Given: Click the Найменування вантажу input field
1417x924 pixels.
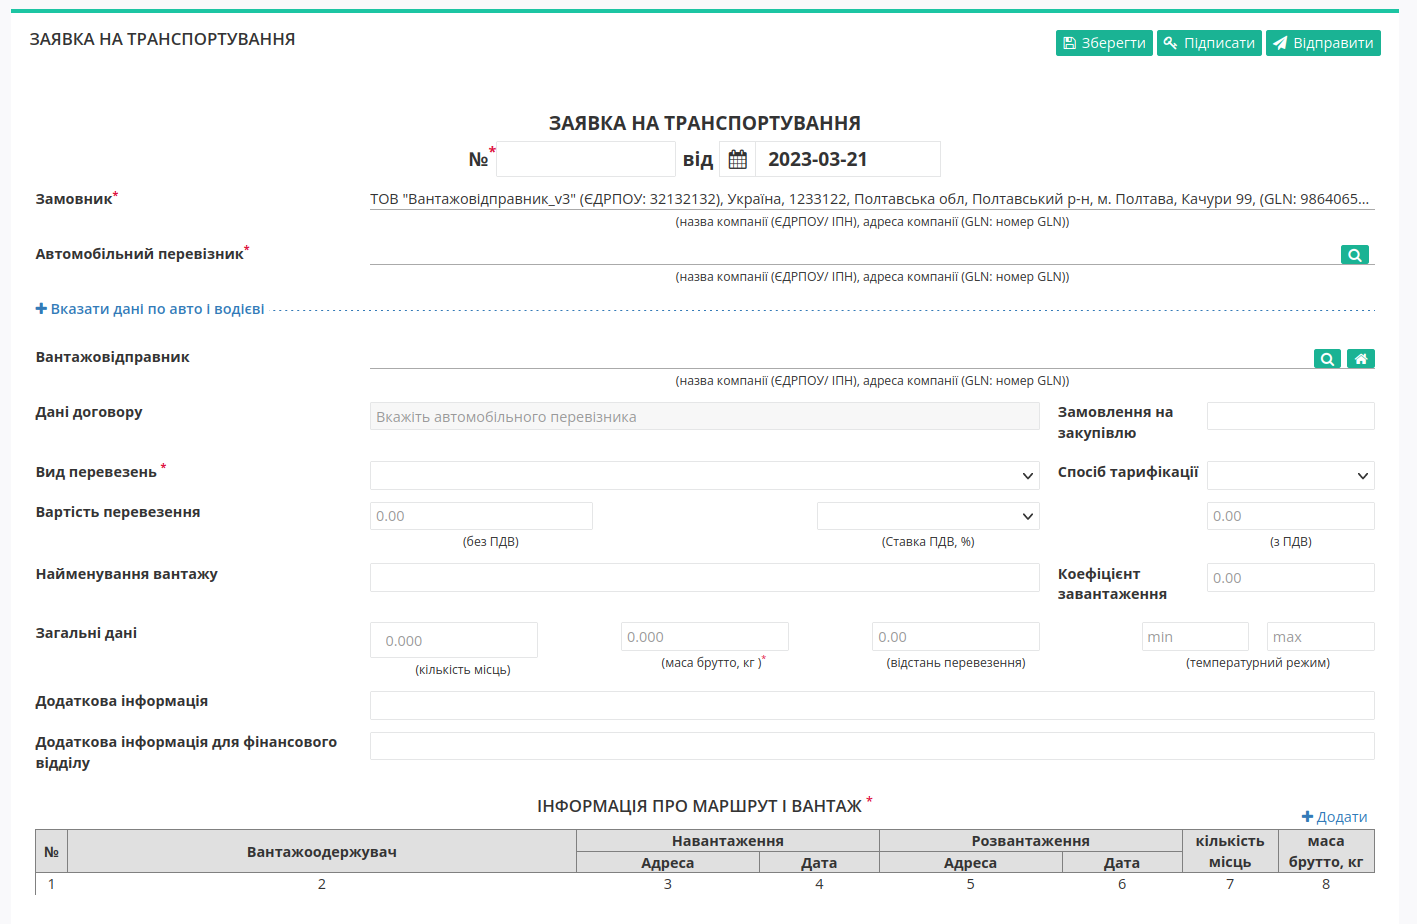Looking at the screenshot, I should pyautogui.click(x=705, y=577).
